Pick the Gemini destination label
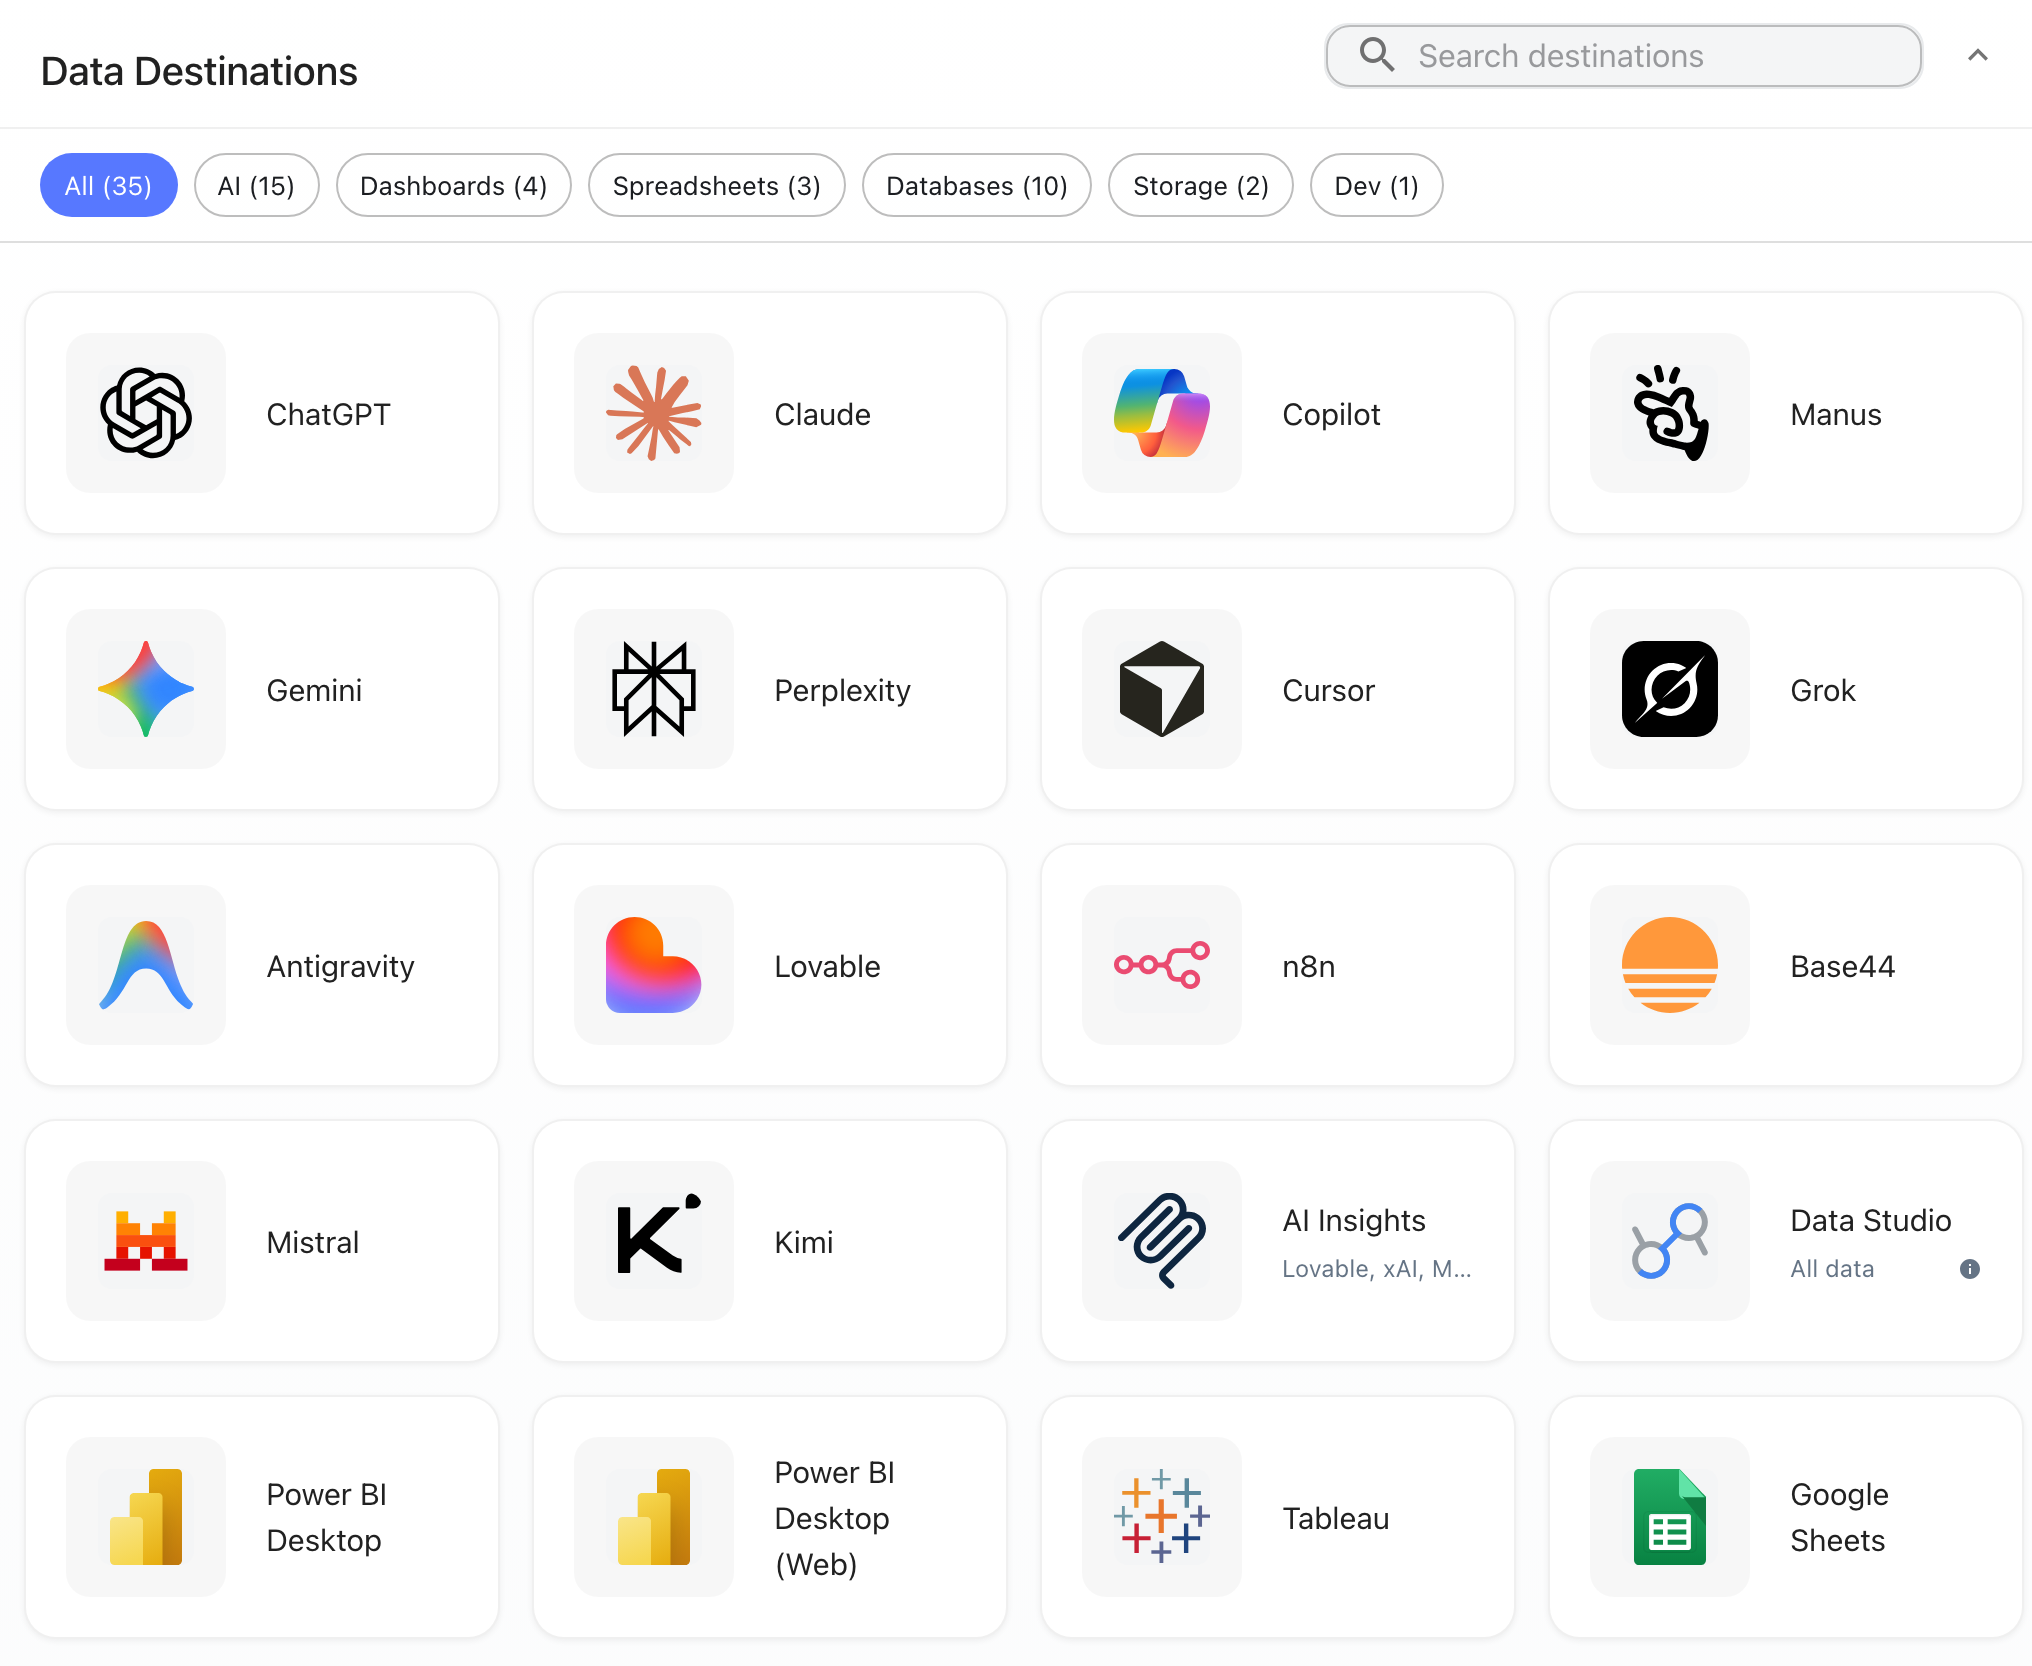The width and height of the screenshot is (2032, 1666). (315, 690)
